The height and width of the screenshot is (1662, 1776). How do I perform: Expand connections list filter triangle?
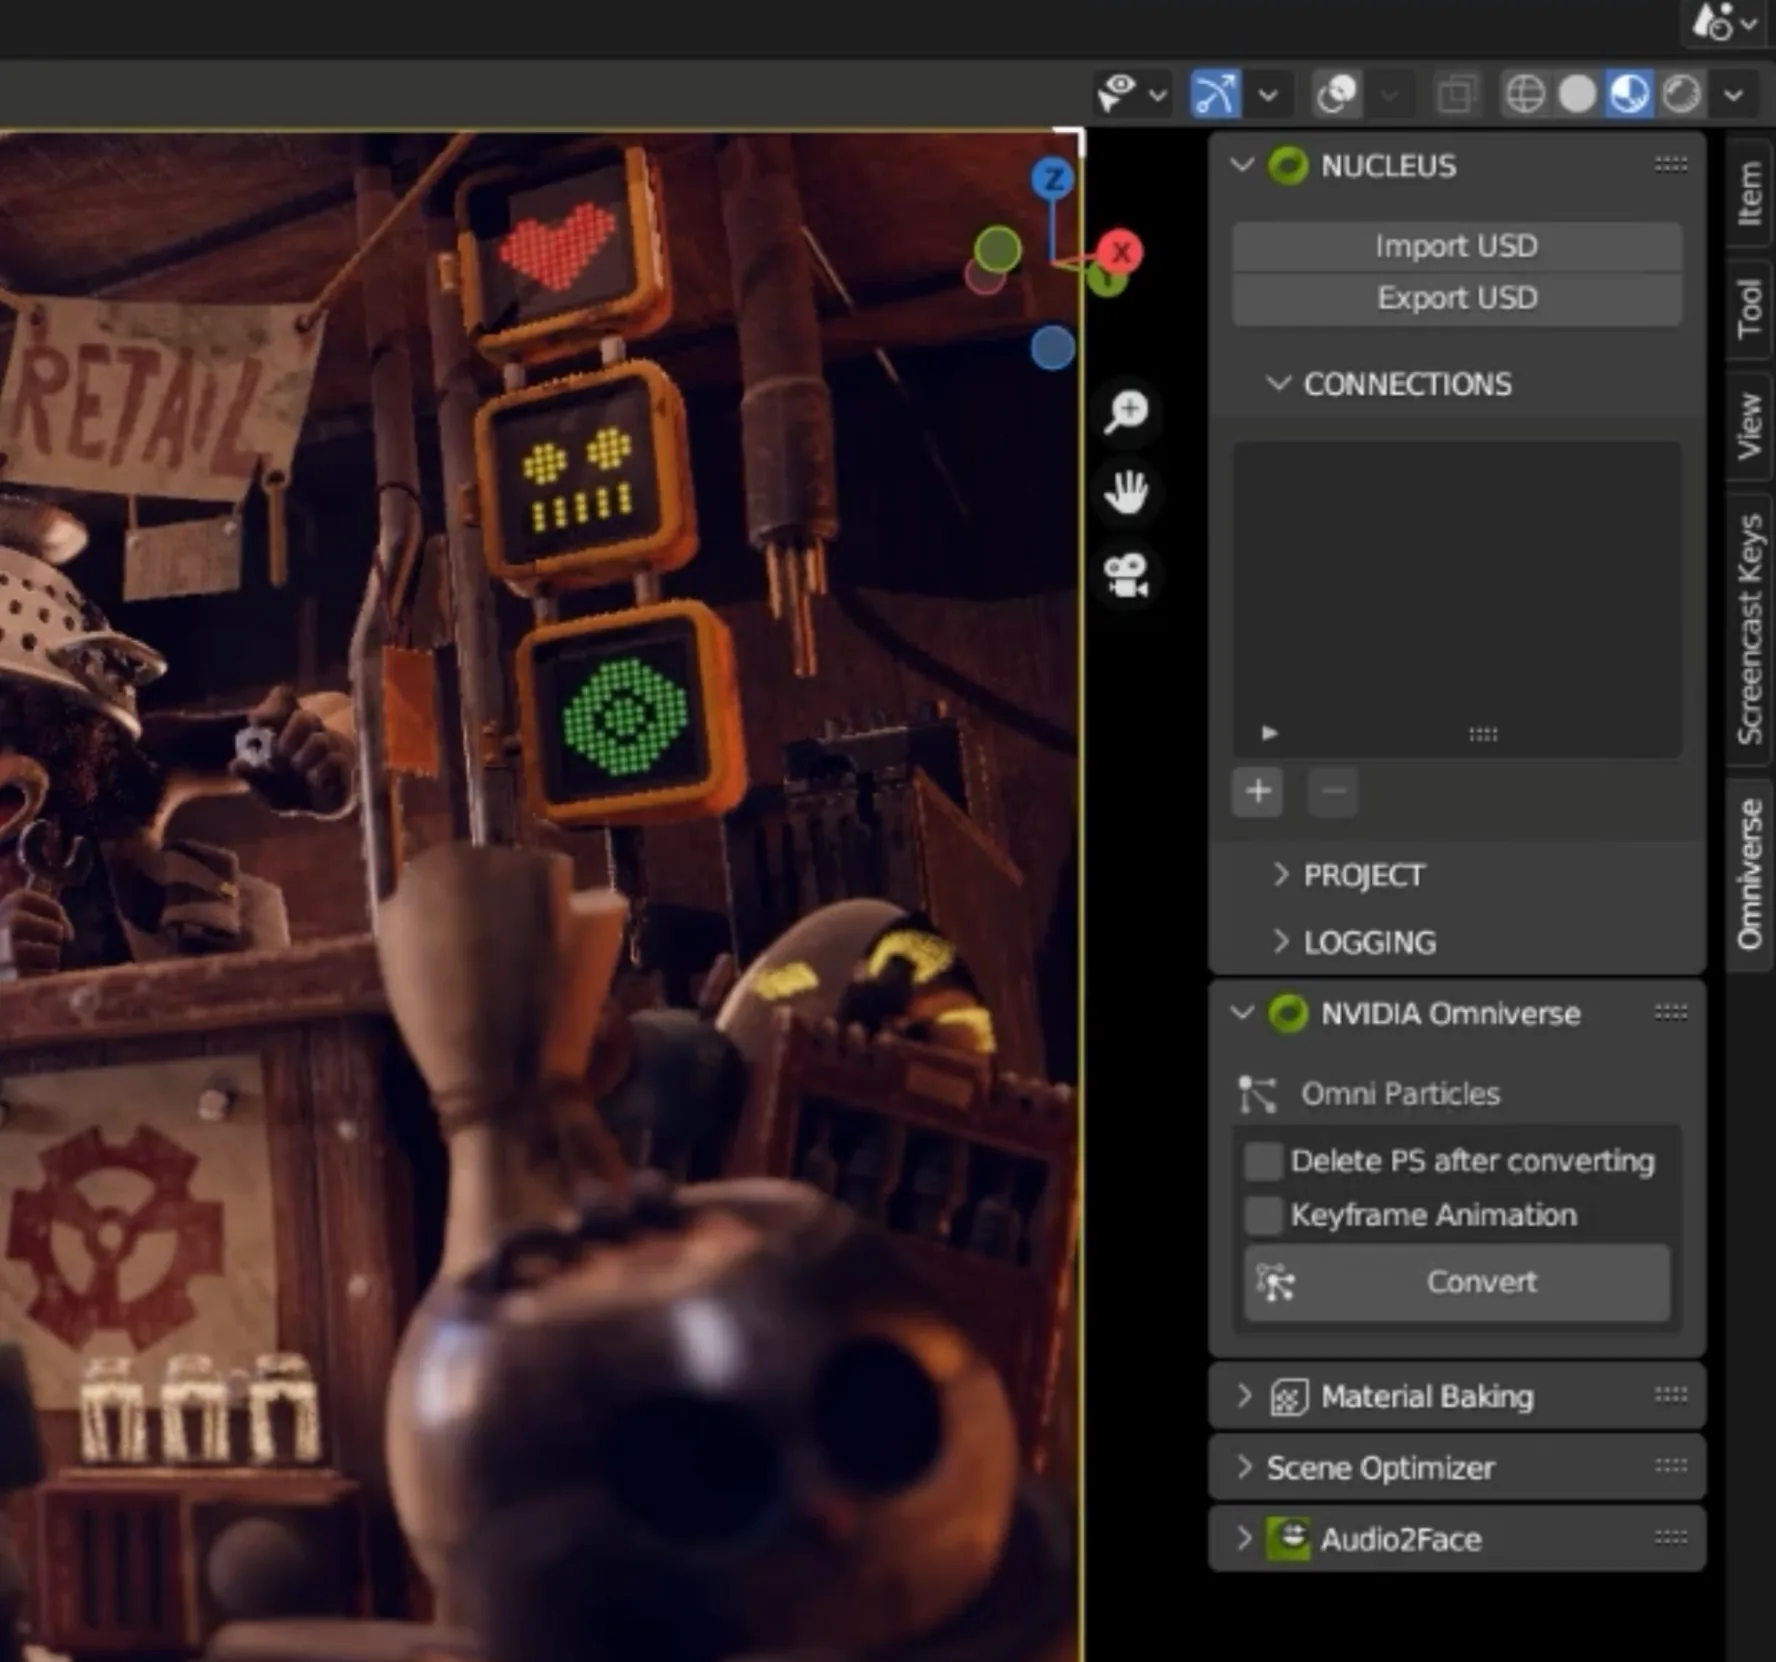(x=1269, y=733)
